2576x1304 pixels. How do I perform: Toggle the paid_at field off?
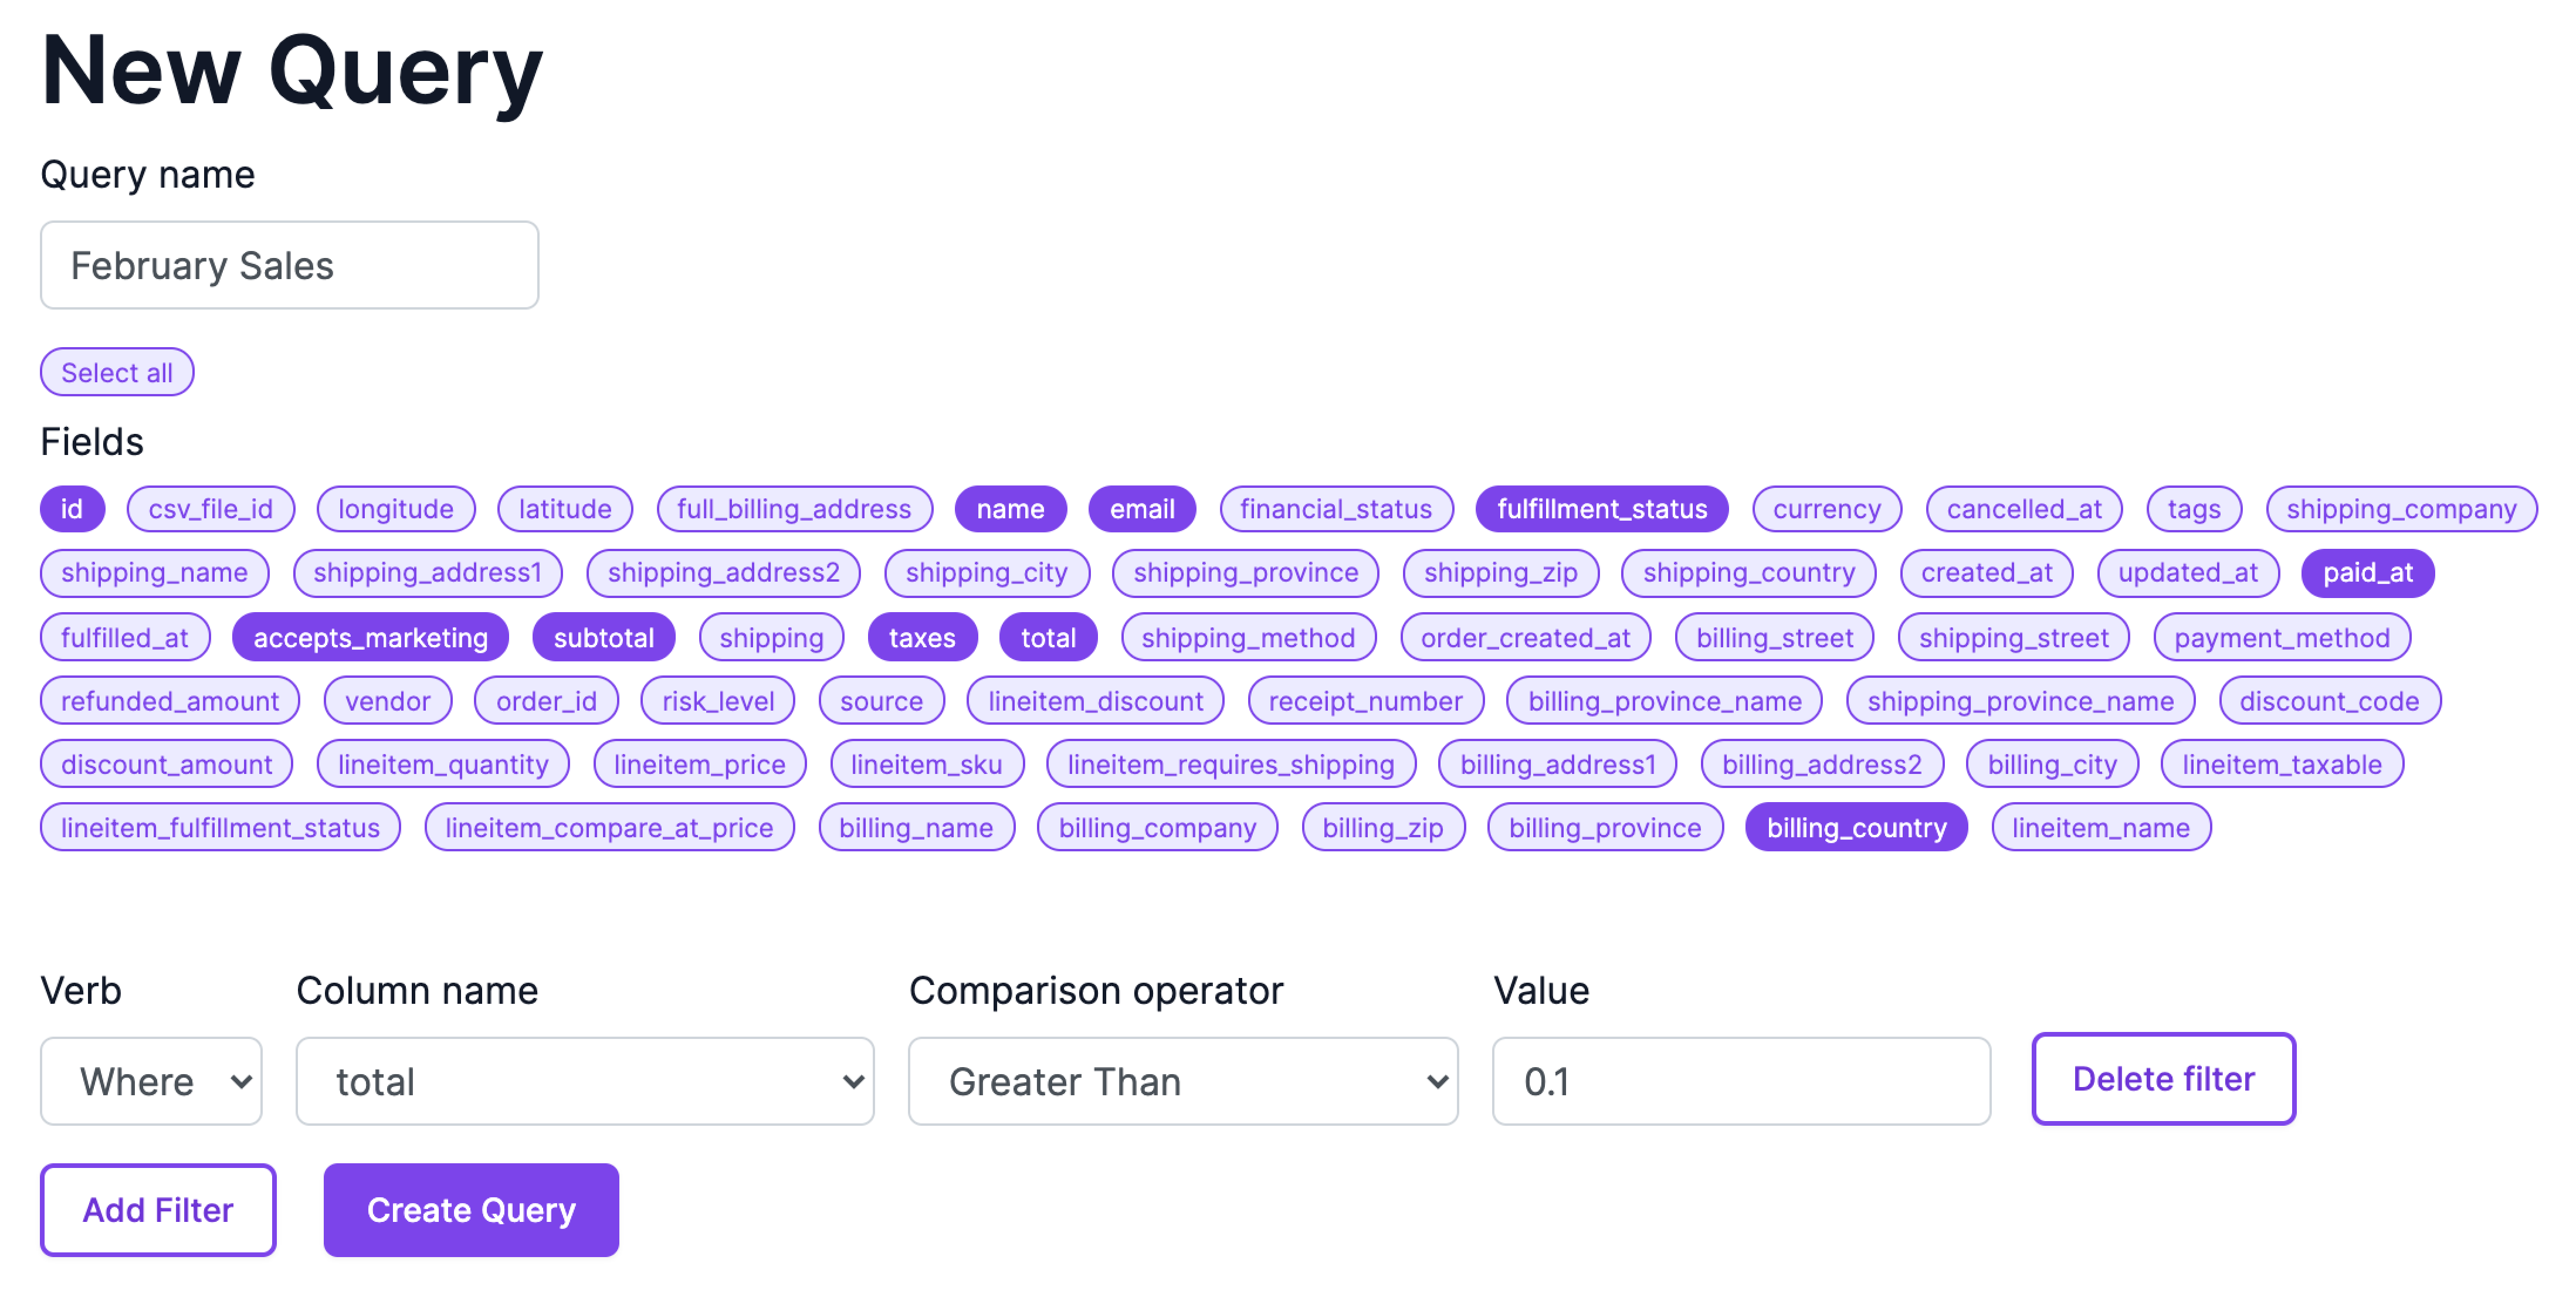click(2367, 573)
